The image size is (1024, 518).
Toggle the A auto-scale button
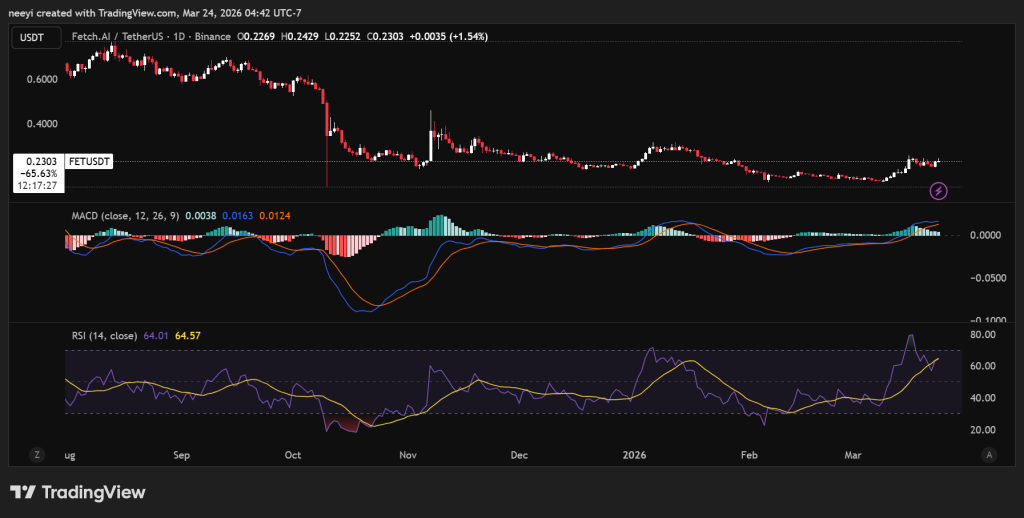click(988, 454)
